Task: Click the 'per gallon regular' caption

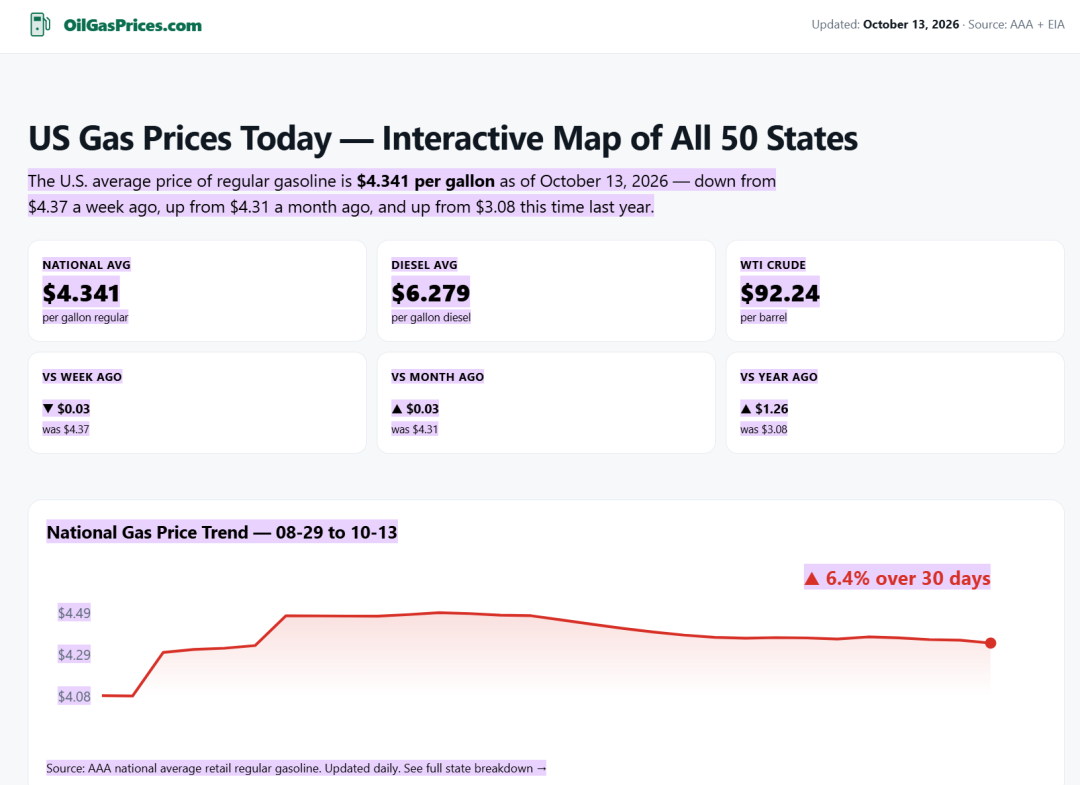Action: click(85, 317)
